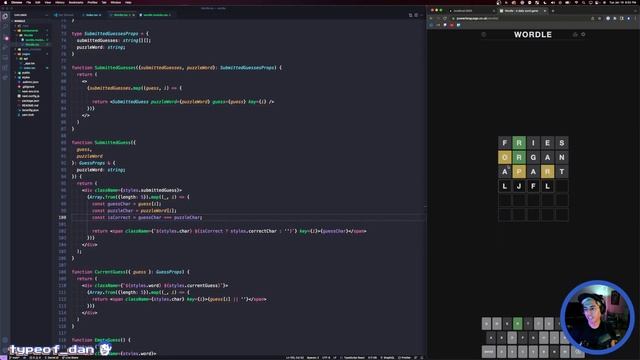Click the 'const isCorrect' code line
This screenshot has height=360, width=640.
[147, 218]
